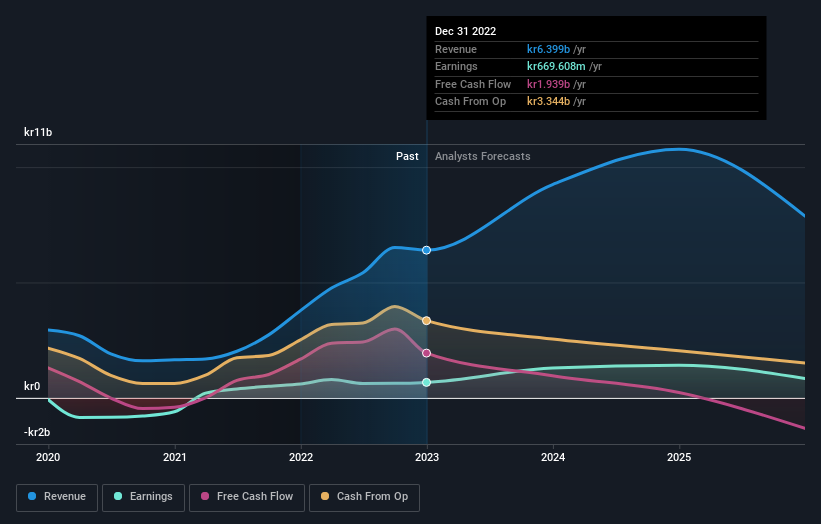Click the Free Cash Flow data point at 2023
The height and width of the screenshot is (524, 821).
[427, 353]
